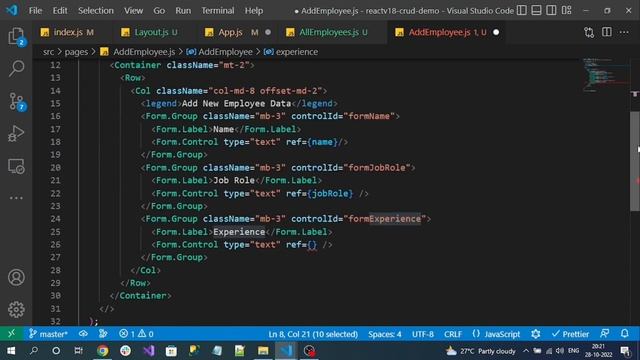Viewport: 640px width, 360px height.
Task: Open Terminal menu
Action: point(218,11)
